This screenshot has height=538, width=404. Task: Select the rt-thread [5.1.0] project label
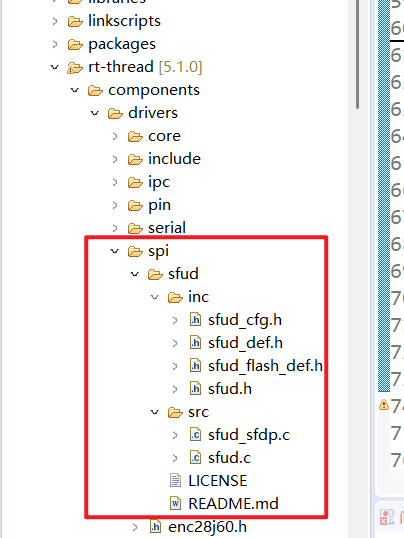click(145, 67)
